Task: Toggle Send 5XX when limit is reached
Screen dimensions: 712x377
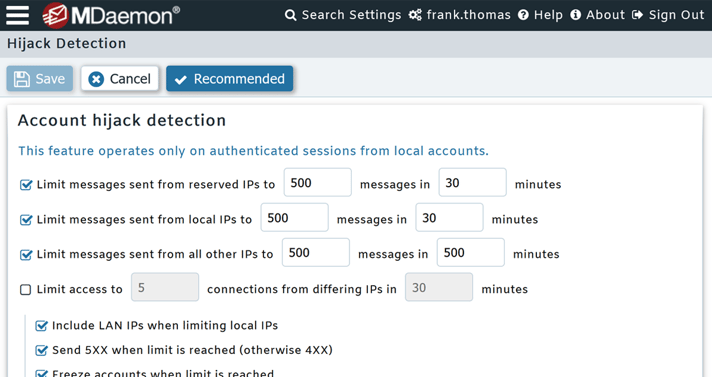Action: 41,350
